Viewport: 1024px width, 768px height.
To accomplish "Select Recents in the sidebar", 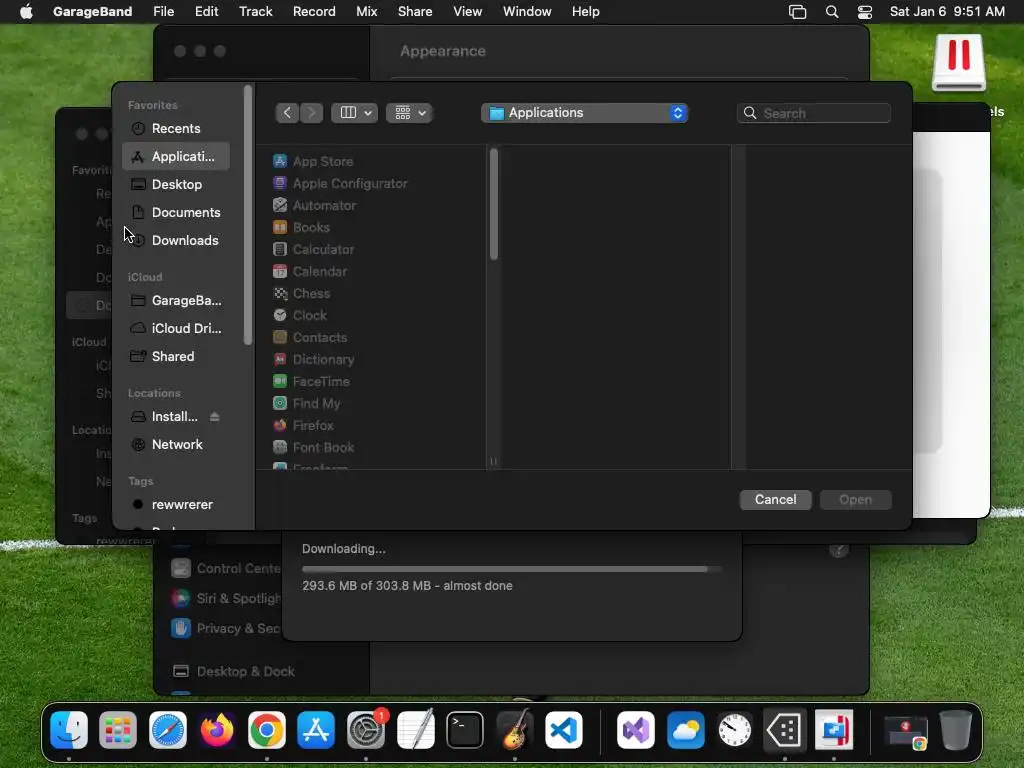I will pos(176,129).
